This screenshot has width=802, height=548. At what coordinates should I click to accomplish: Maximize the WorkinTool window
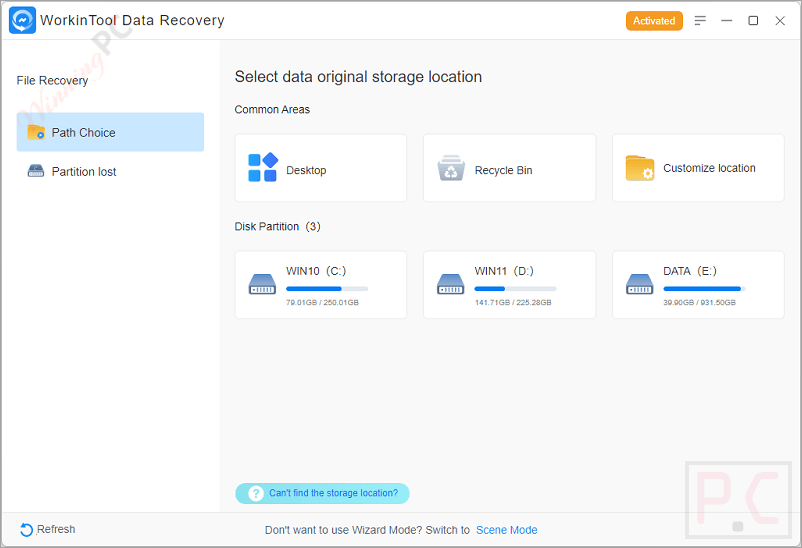(753, 20)
